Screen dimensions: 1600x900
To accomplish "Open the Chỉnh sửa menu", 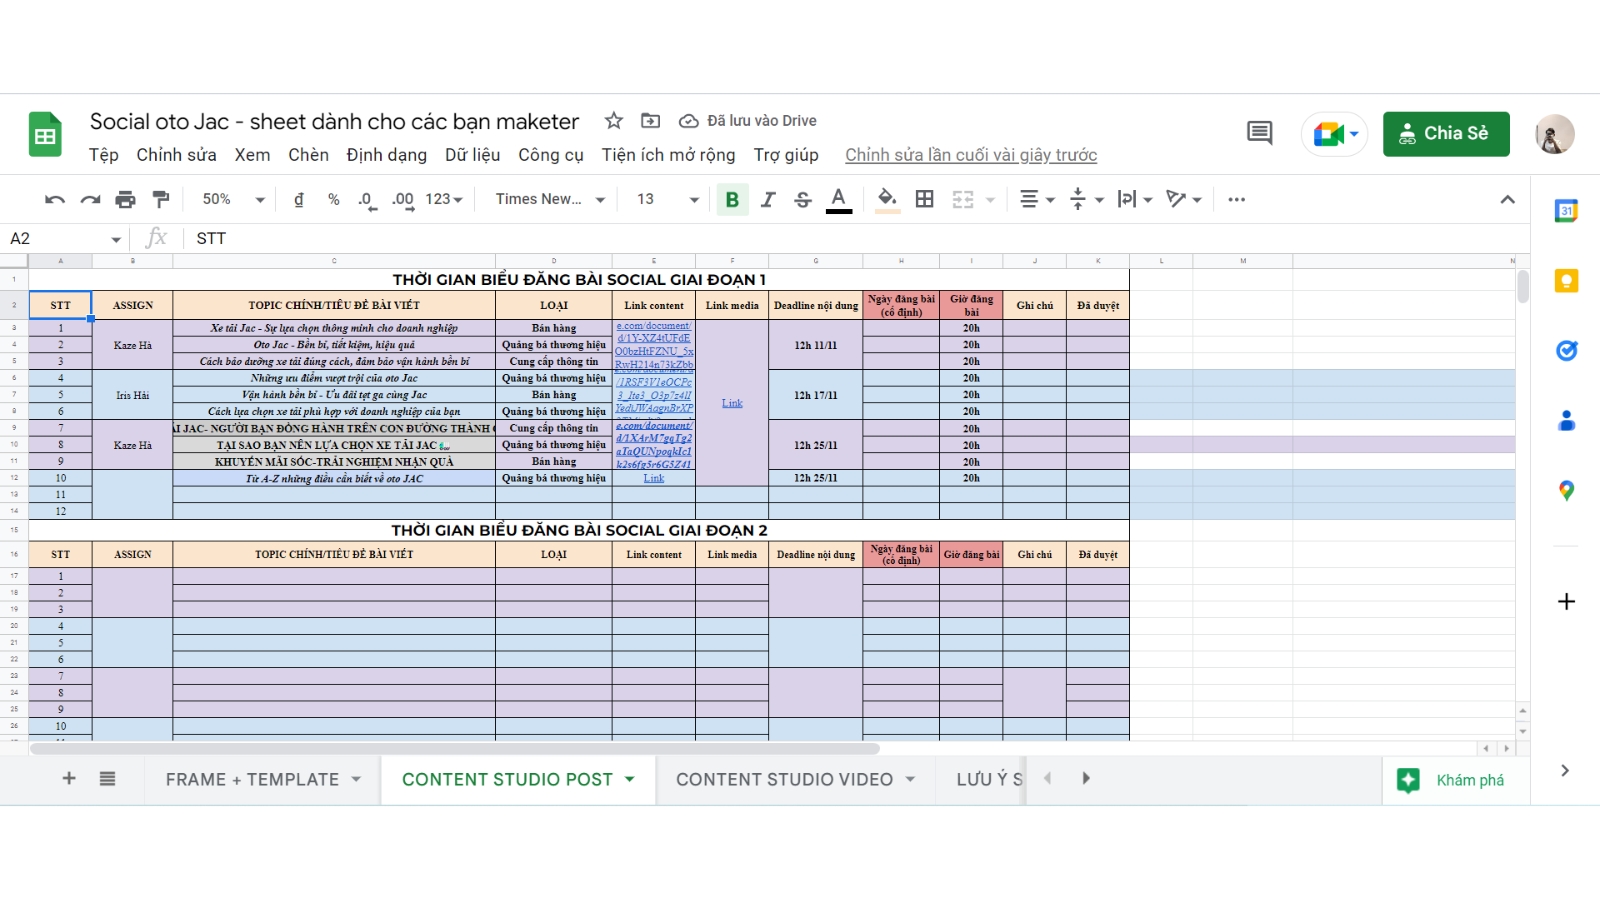I will coord(176,155).
